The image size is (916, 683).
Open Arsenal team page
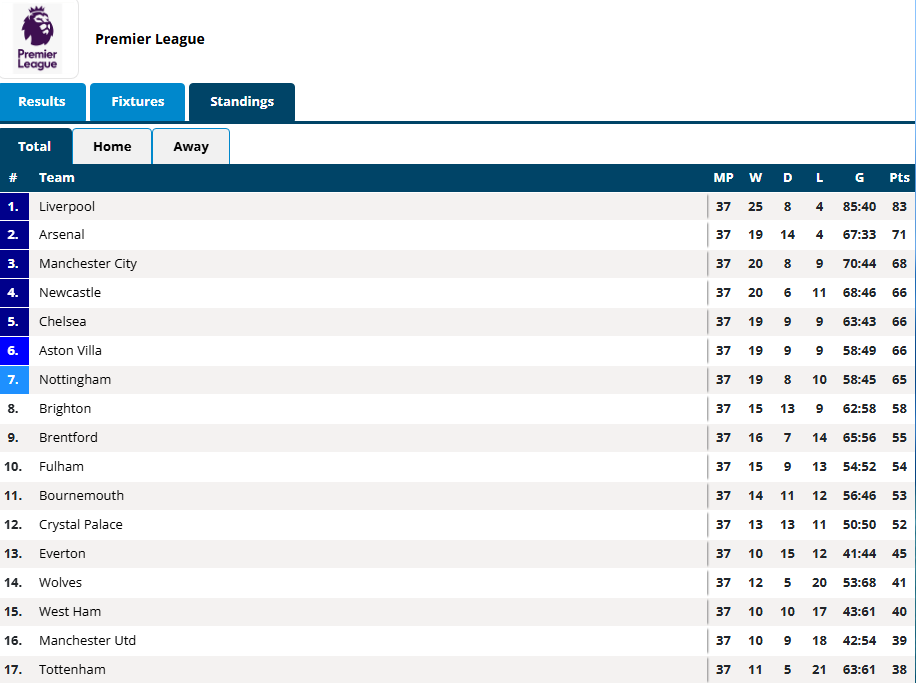click(62, 235)
